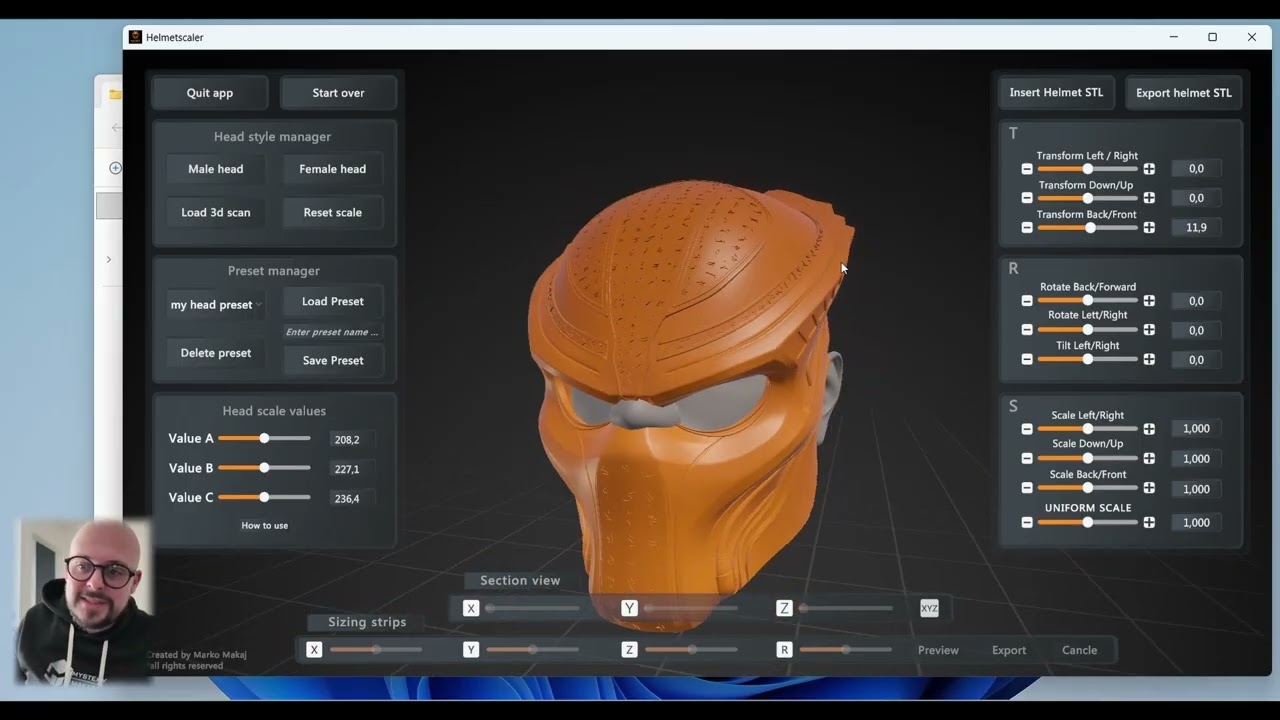The height and width of the screenshot is (720, 1280).
Task: Click minus icon for Tilt Left/Right
Action: click(1027, 359)
